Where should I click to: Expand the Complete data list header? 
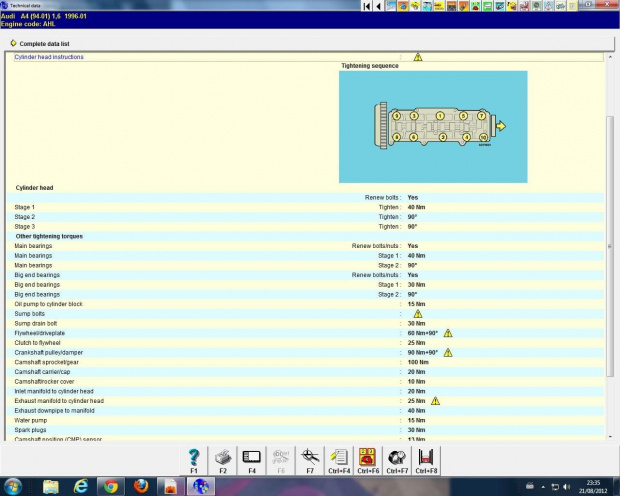pos(44,44)
